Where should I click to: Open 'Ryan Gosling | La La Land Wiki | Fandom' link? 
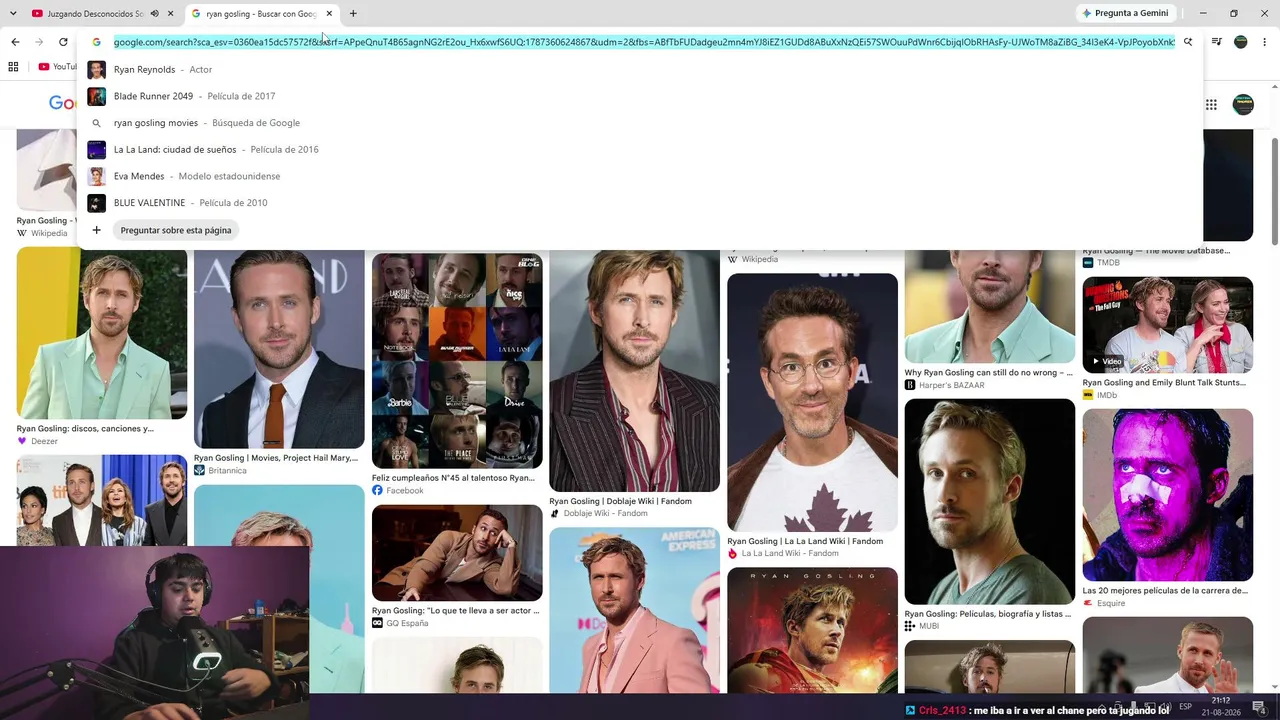pyautogui.click(x=805, y=541)
